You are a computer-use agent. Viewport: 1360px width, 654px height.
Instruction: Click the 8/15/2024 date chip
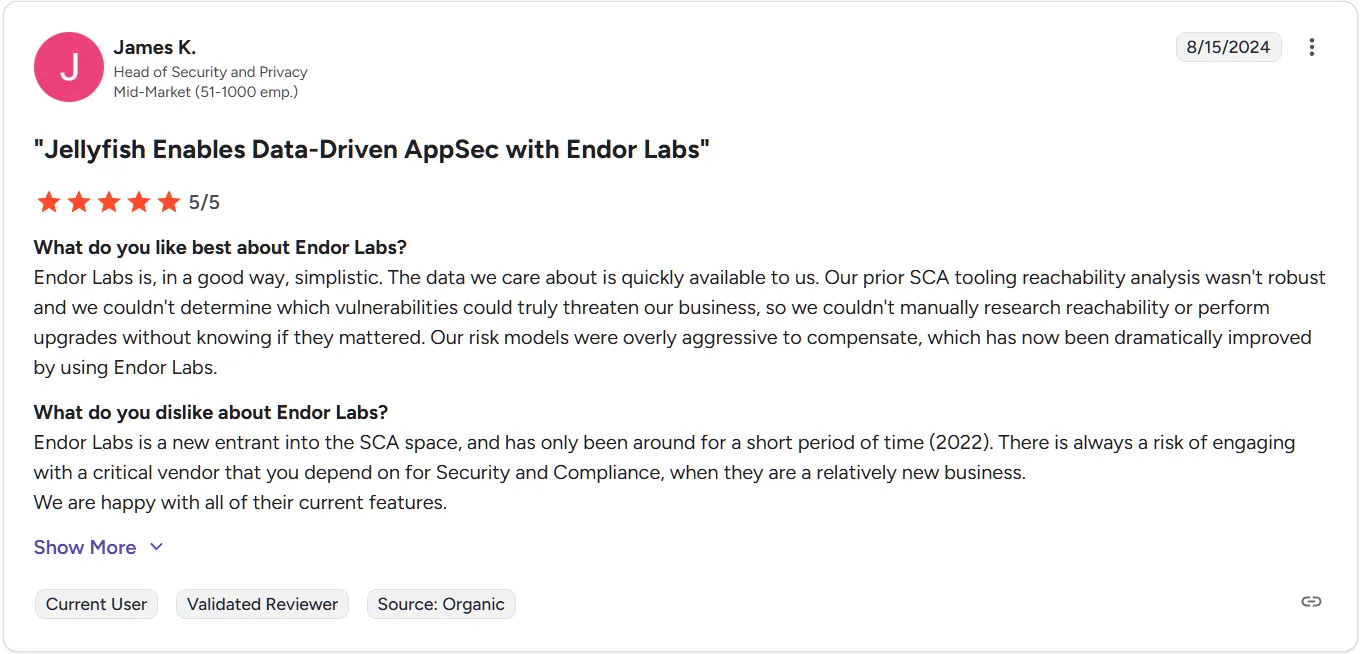[1228, 47]
